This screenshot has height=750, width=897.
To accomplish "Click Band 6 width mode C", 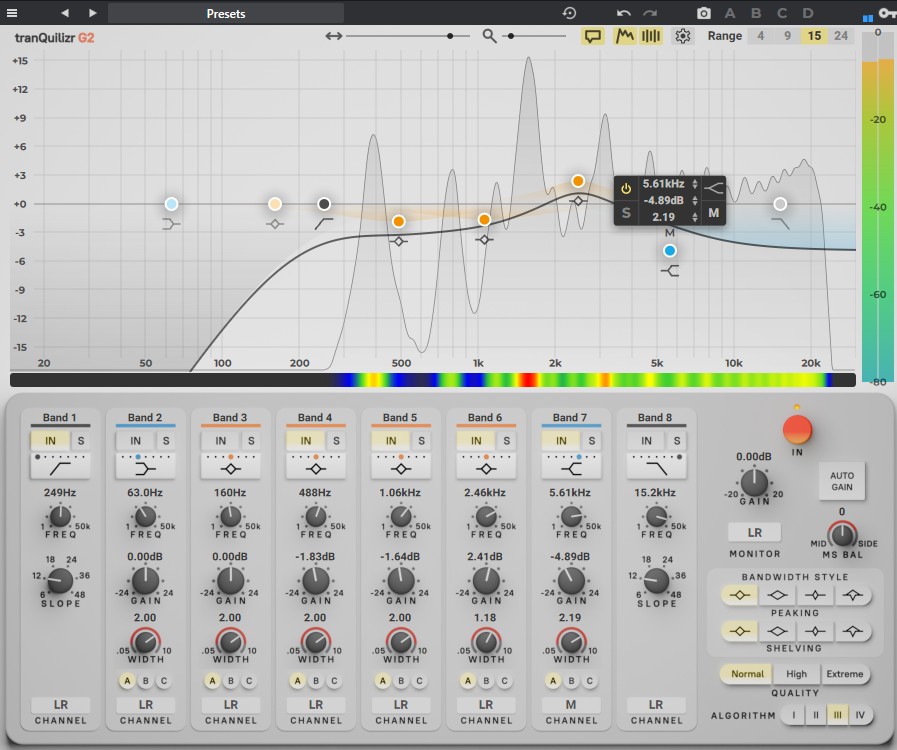I will [x=504, y=681].
